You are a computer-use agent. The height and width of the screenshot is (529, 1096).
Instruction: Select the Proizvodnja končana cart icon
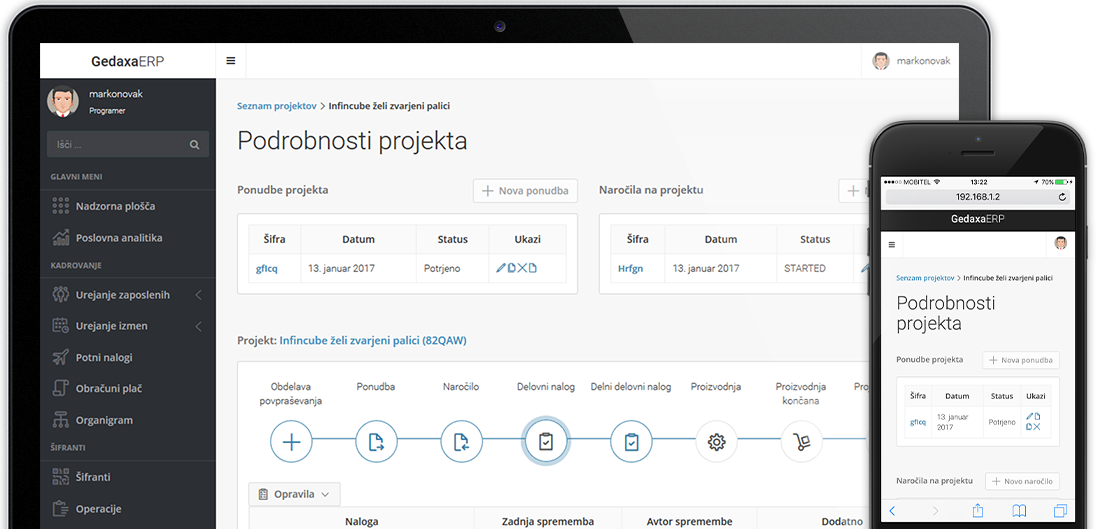[801, 441]
